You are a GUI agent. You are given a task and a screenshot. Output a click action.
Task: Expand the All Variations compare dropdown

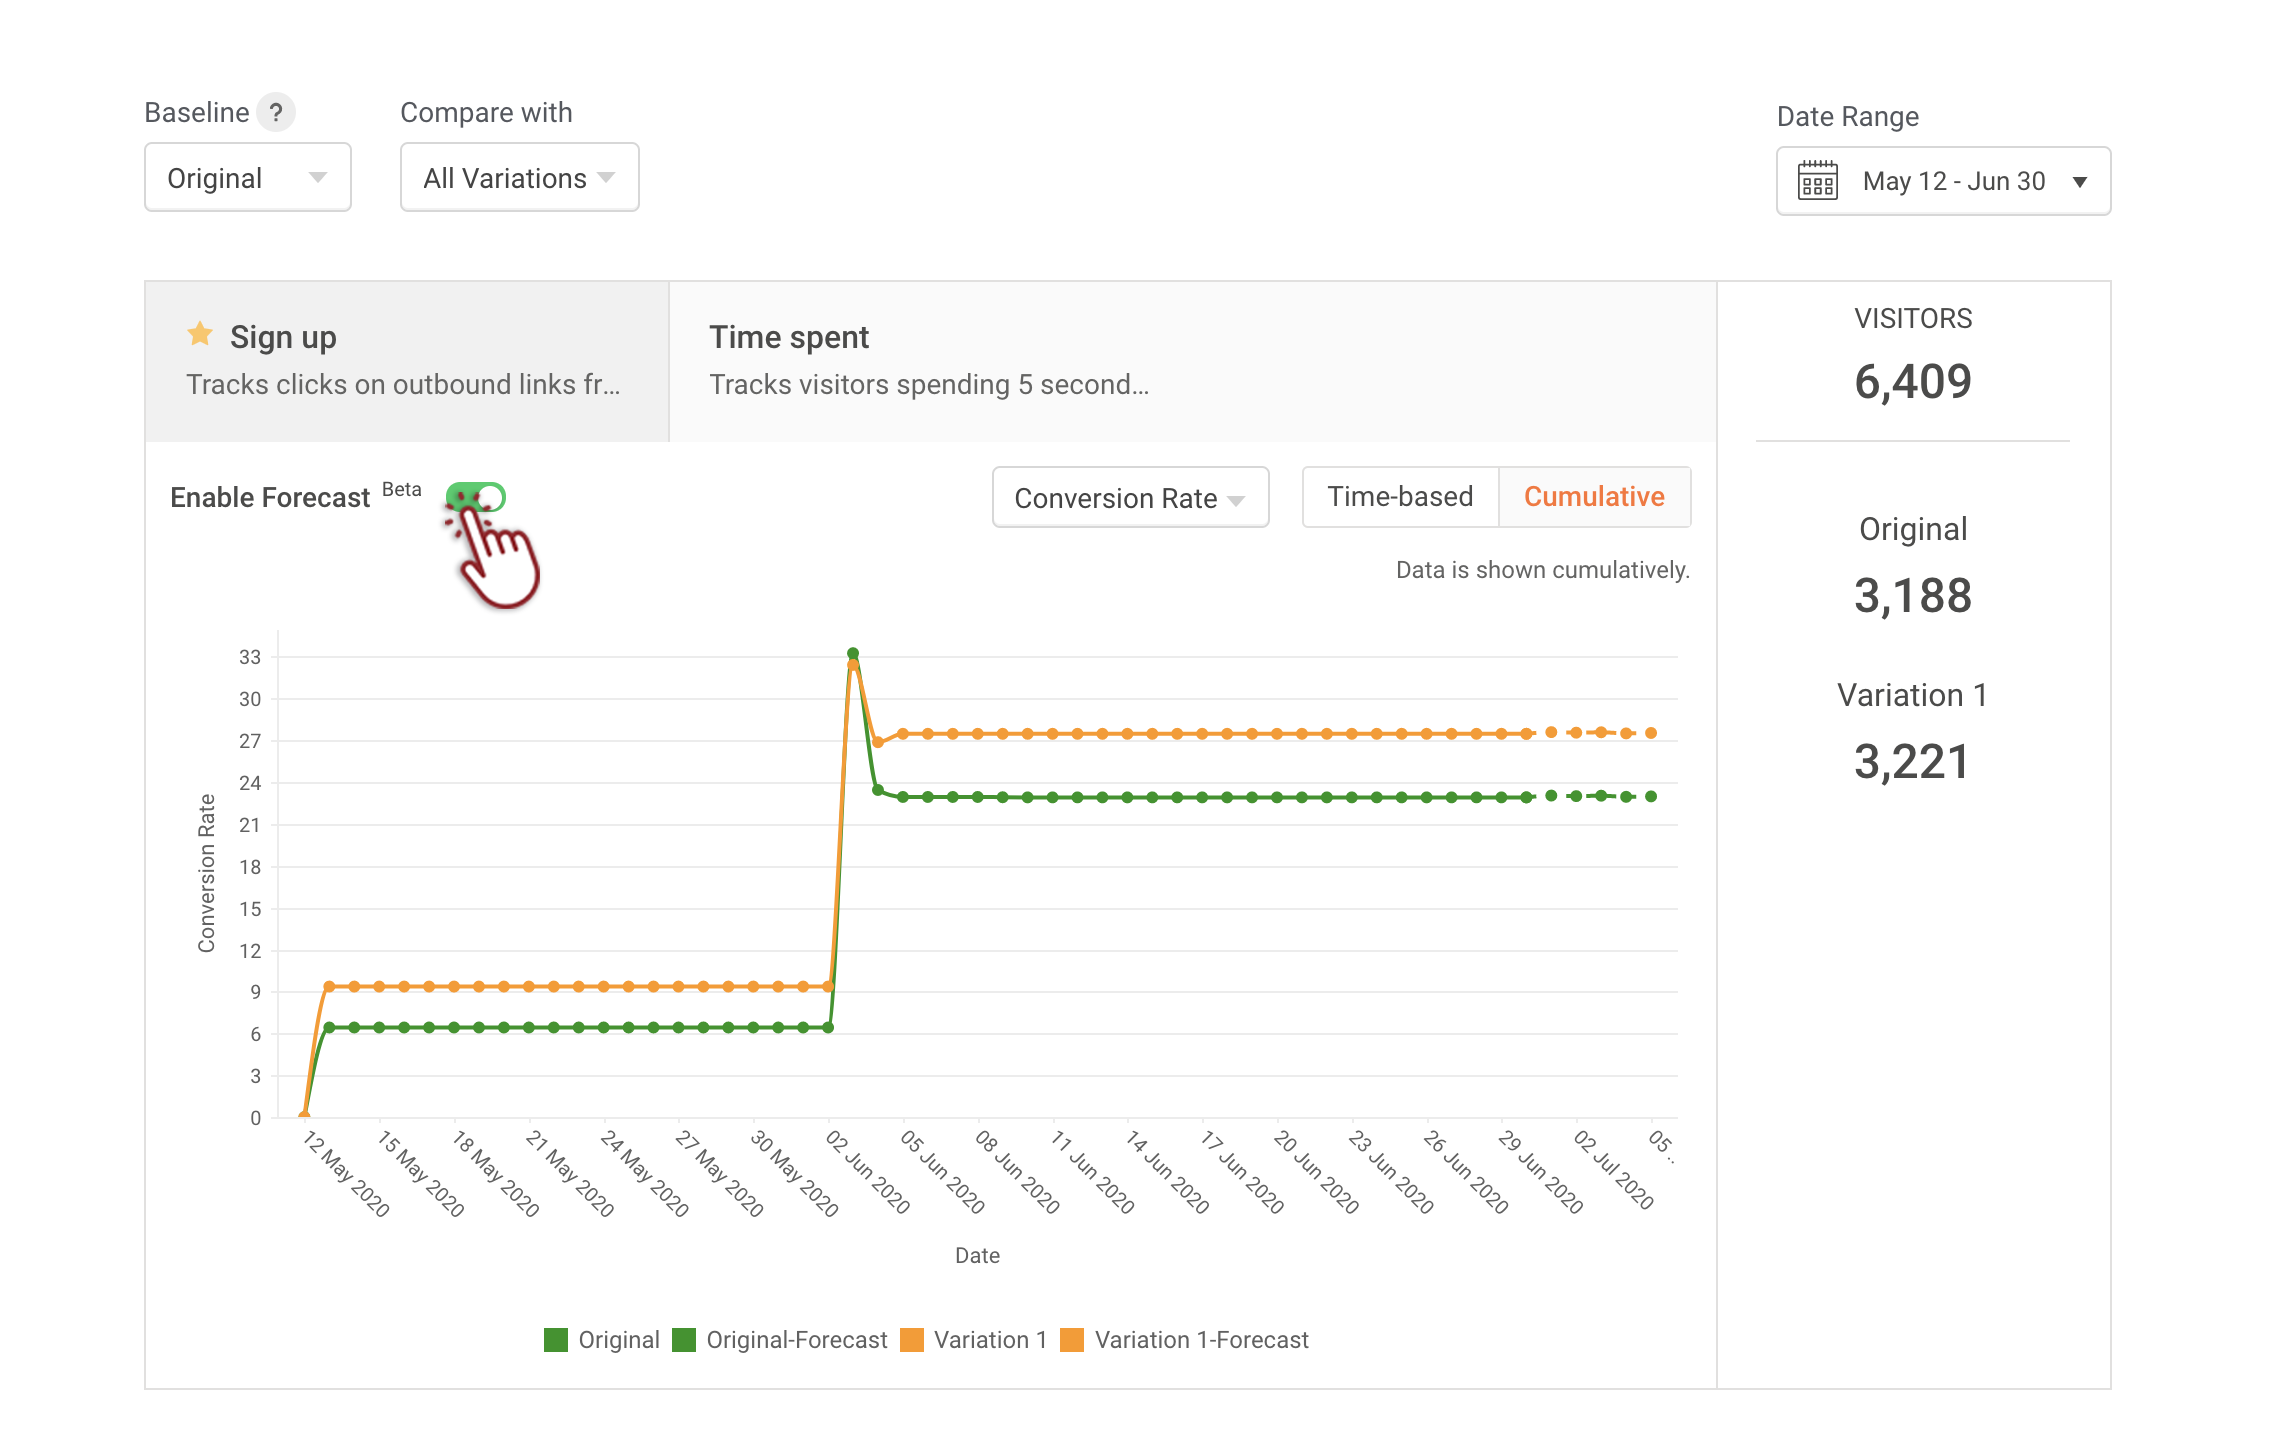pyautogui.click(x=519, y=178)
